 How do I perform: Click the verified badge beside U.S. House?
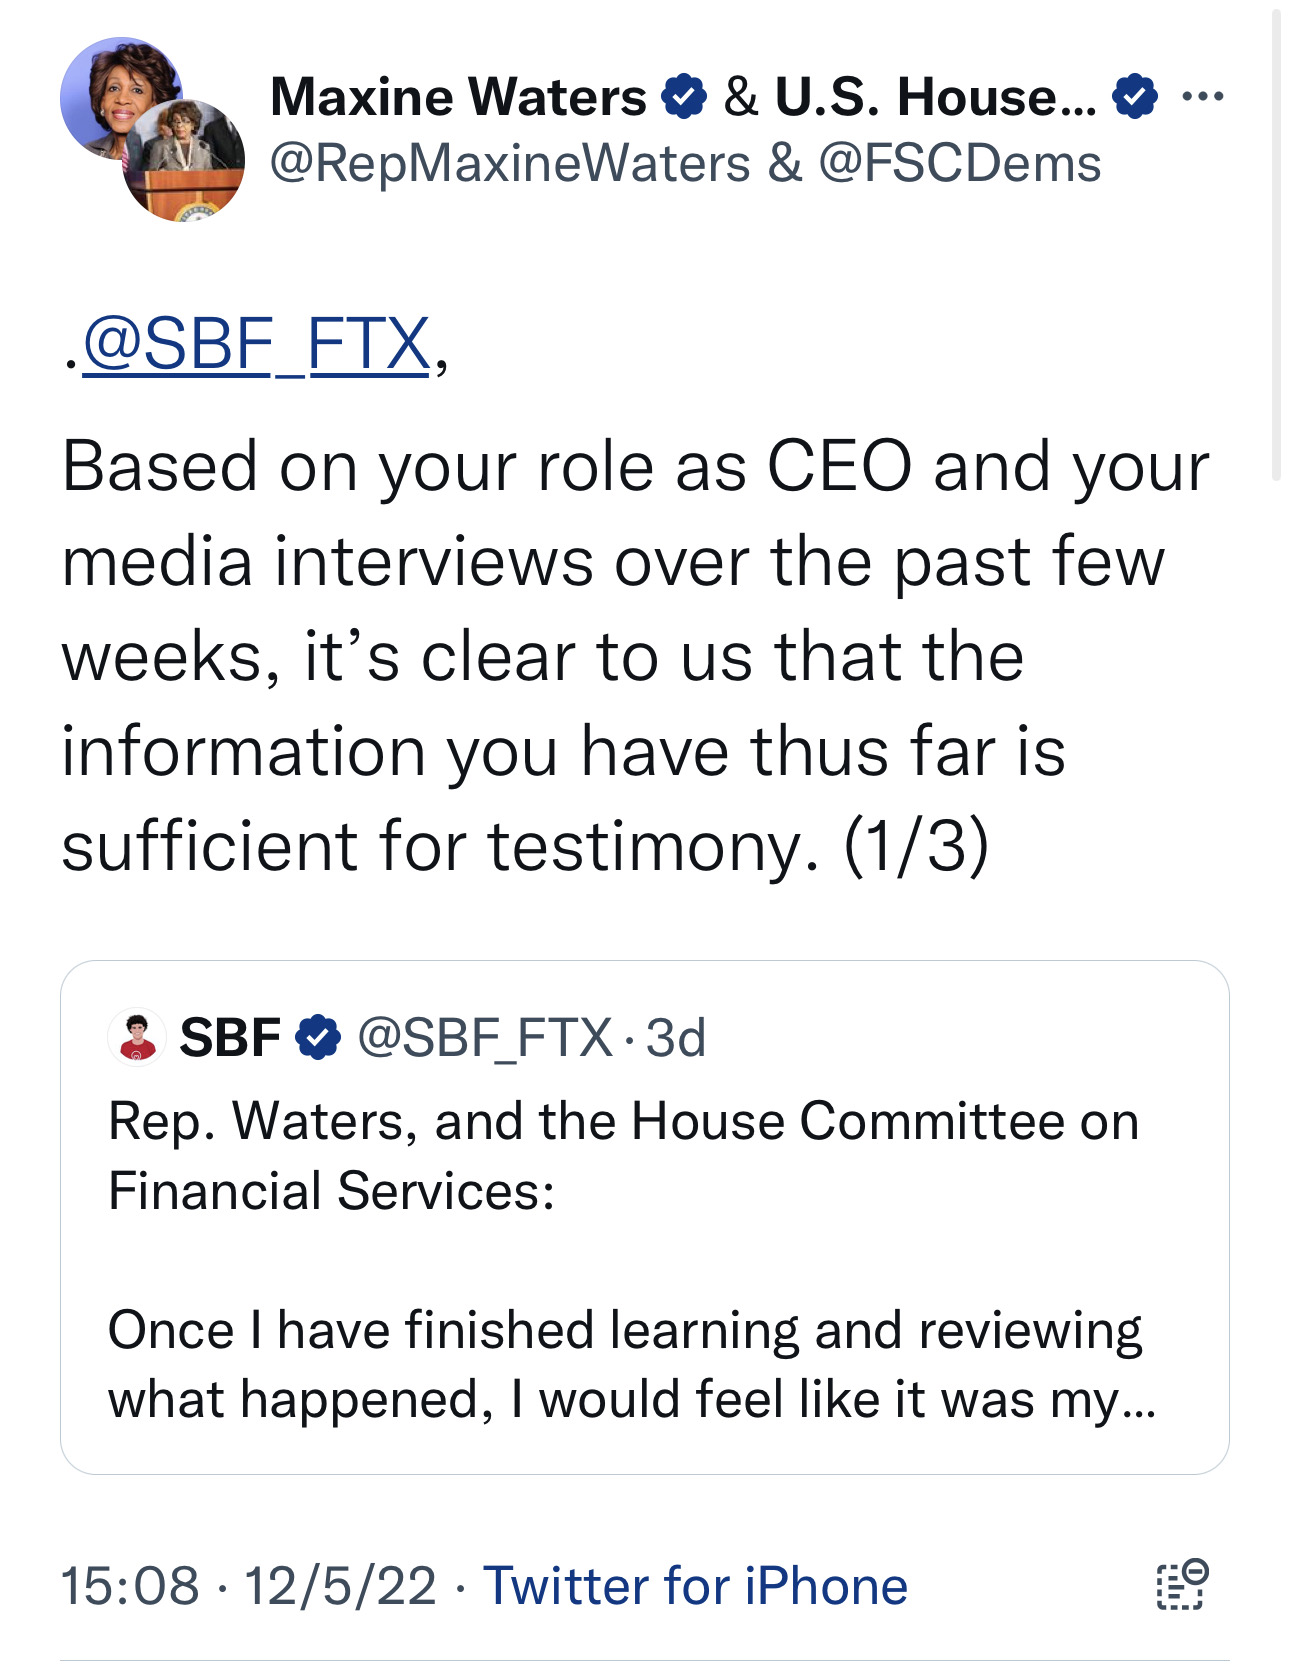coord(1135,97)
